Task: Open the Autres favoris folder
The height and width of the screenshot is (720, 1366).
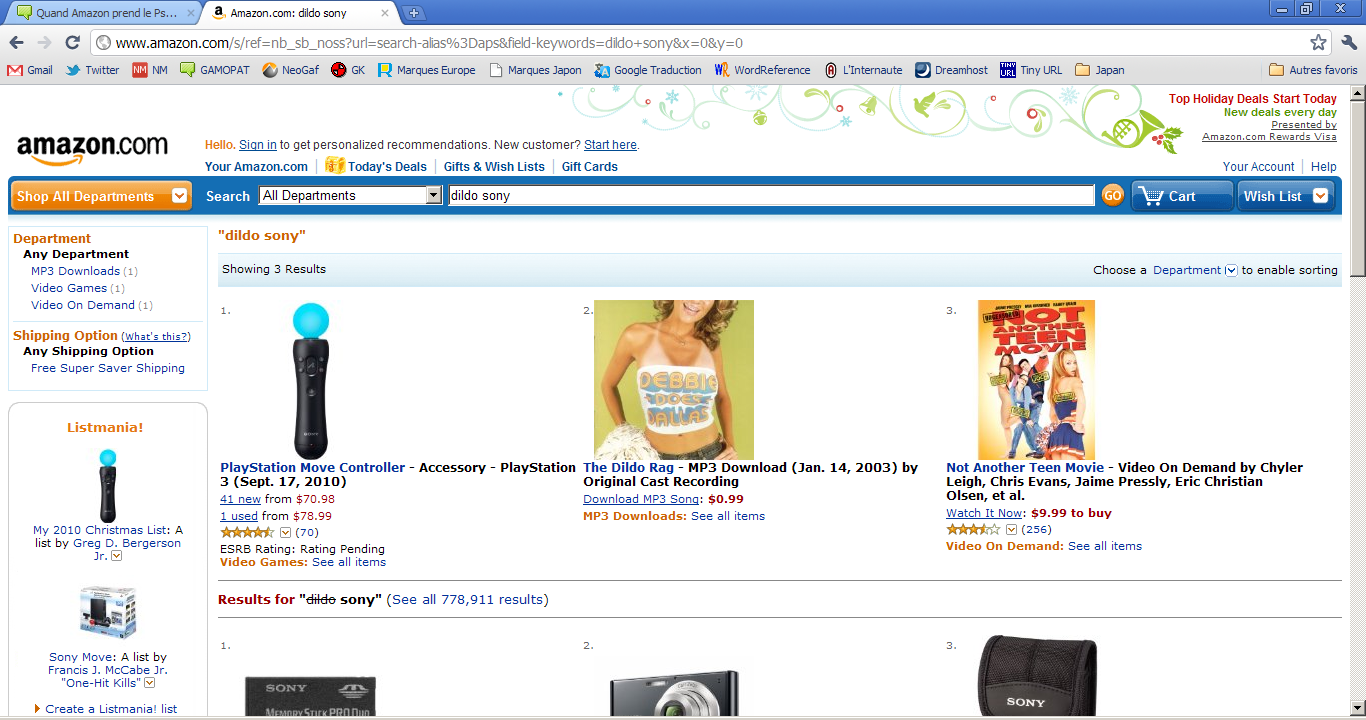Action: (1313, 70)
